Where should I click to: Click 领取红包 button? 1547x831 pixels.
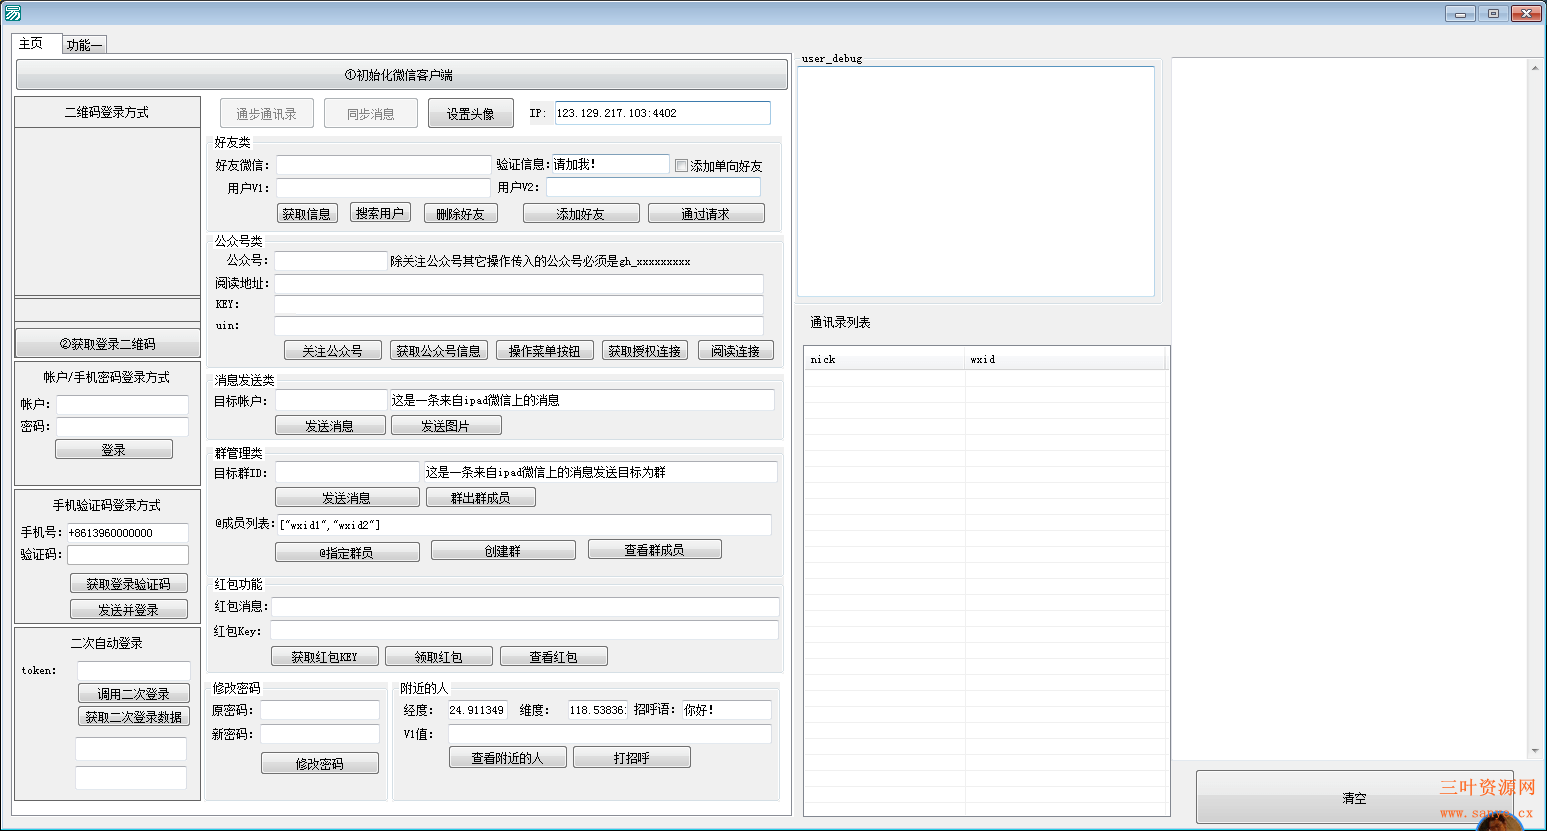439,656
